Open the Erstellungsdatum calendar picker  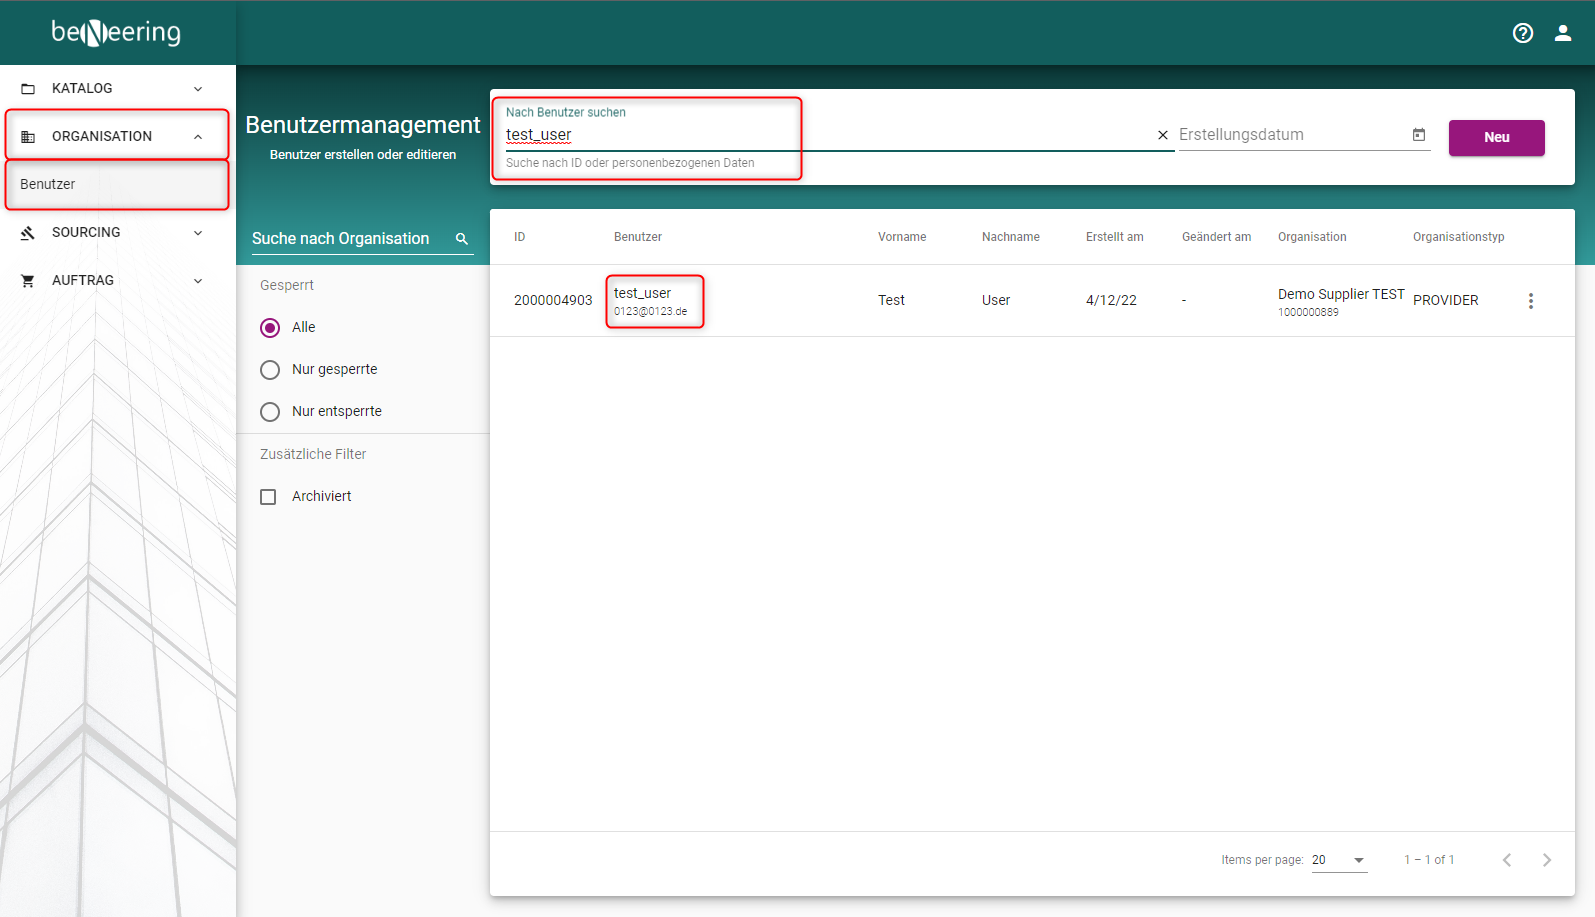coord(1418,135)
